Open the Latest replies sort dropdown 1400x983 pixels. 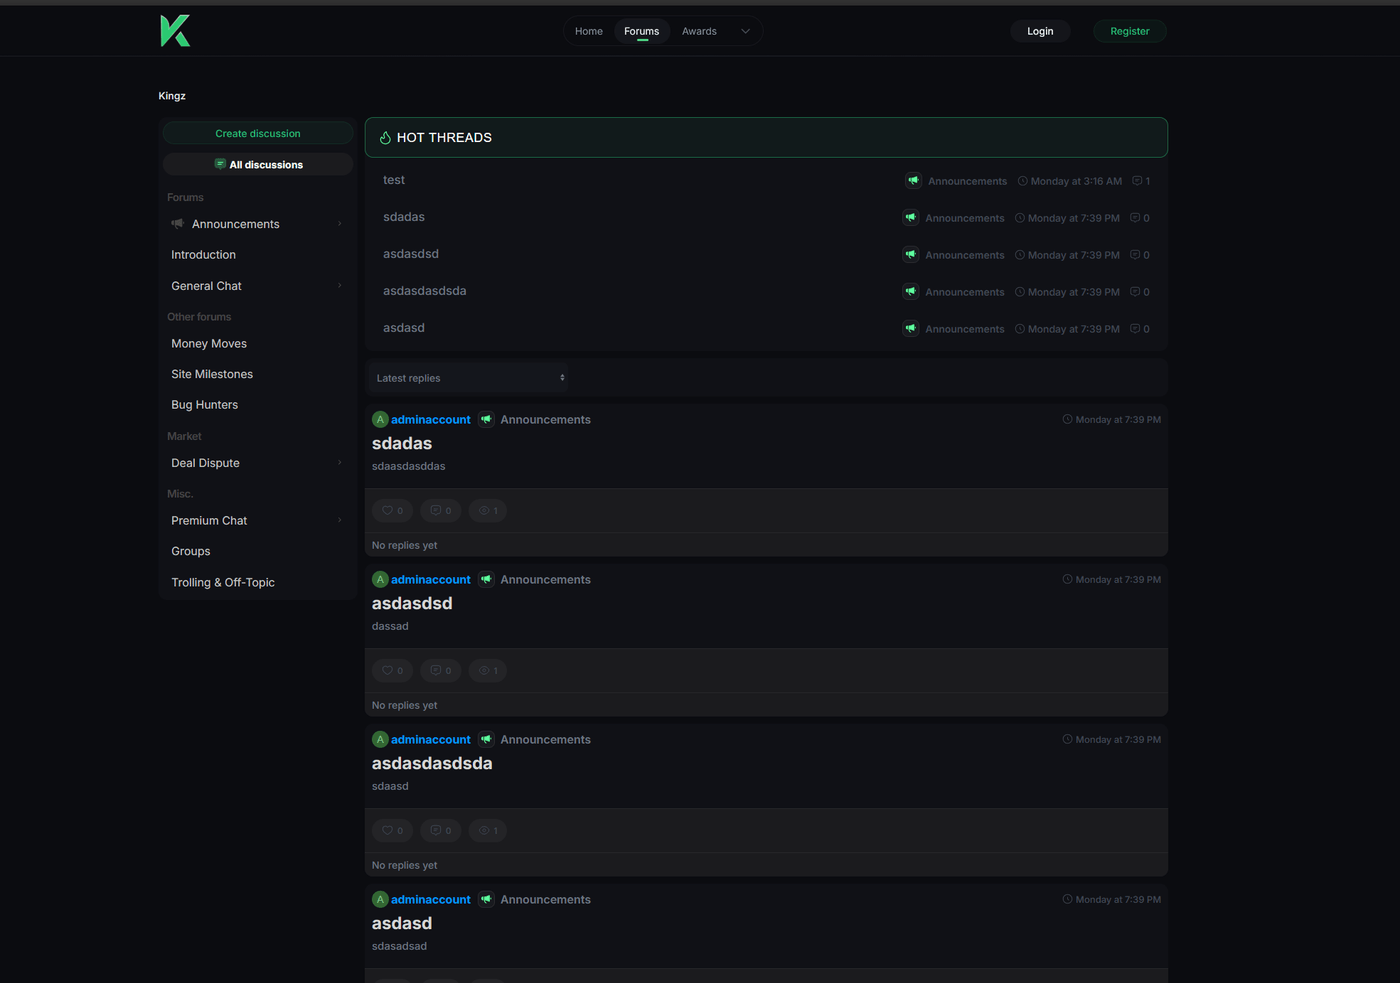[x=468, y=378]
